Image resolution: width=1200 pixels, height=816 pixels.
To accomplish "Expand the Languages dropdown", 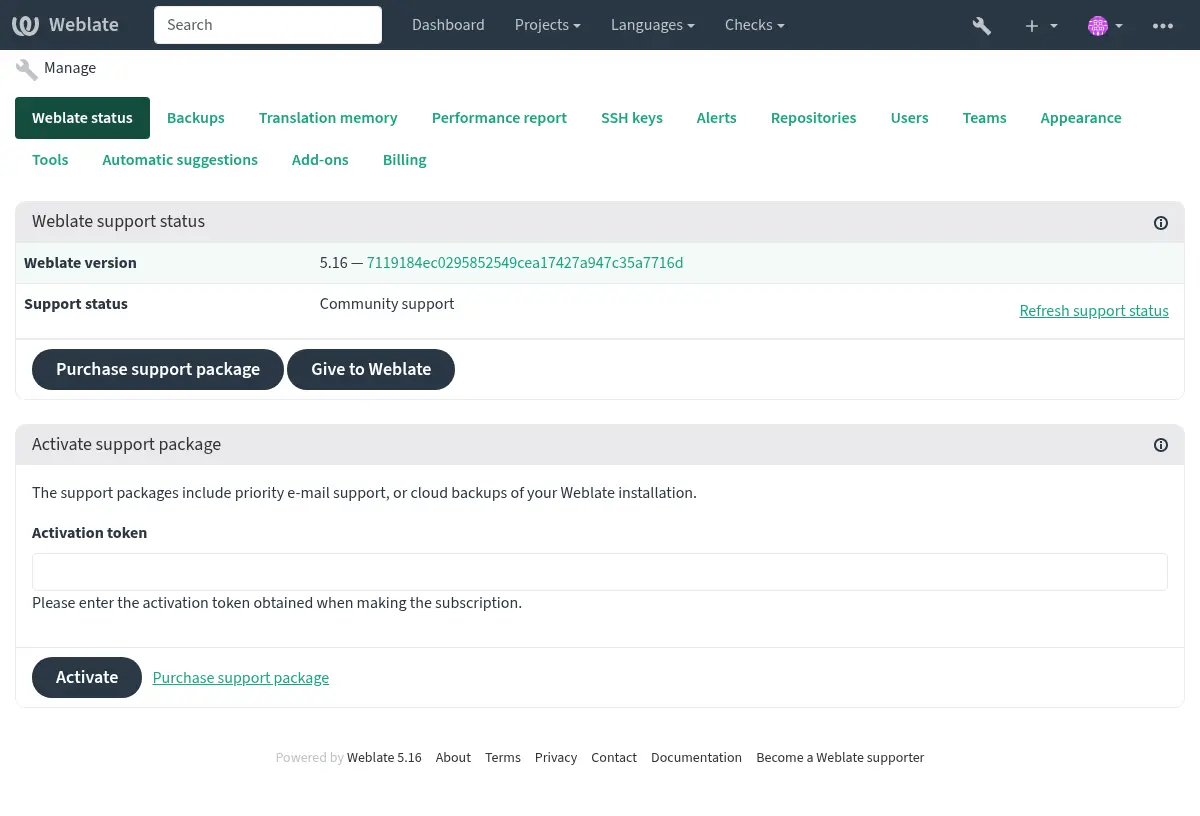I will [653, 25].
